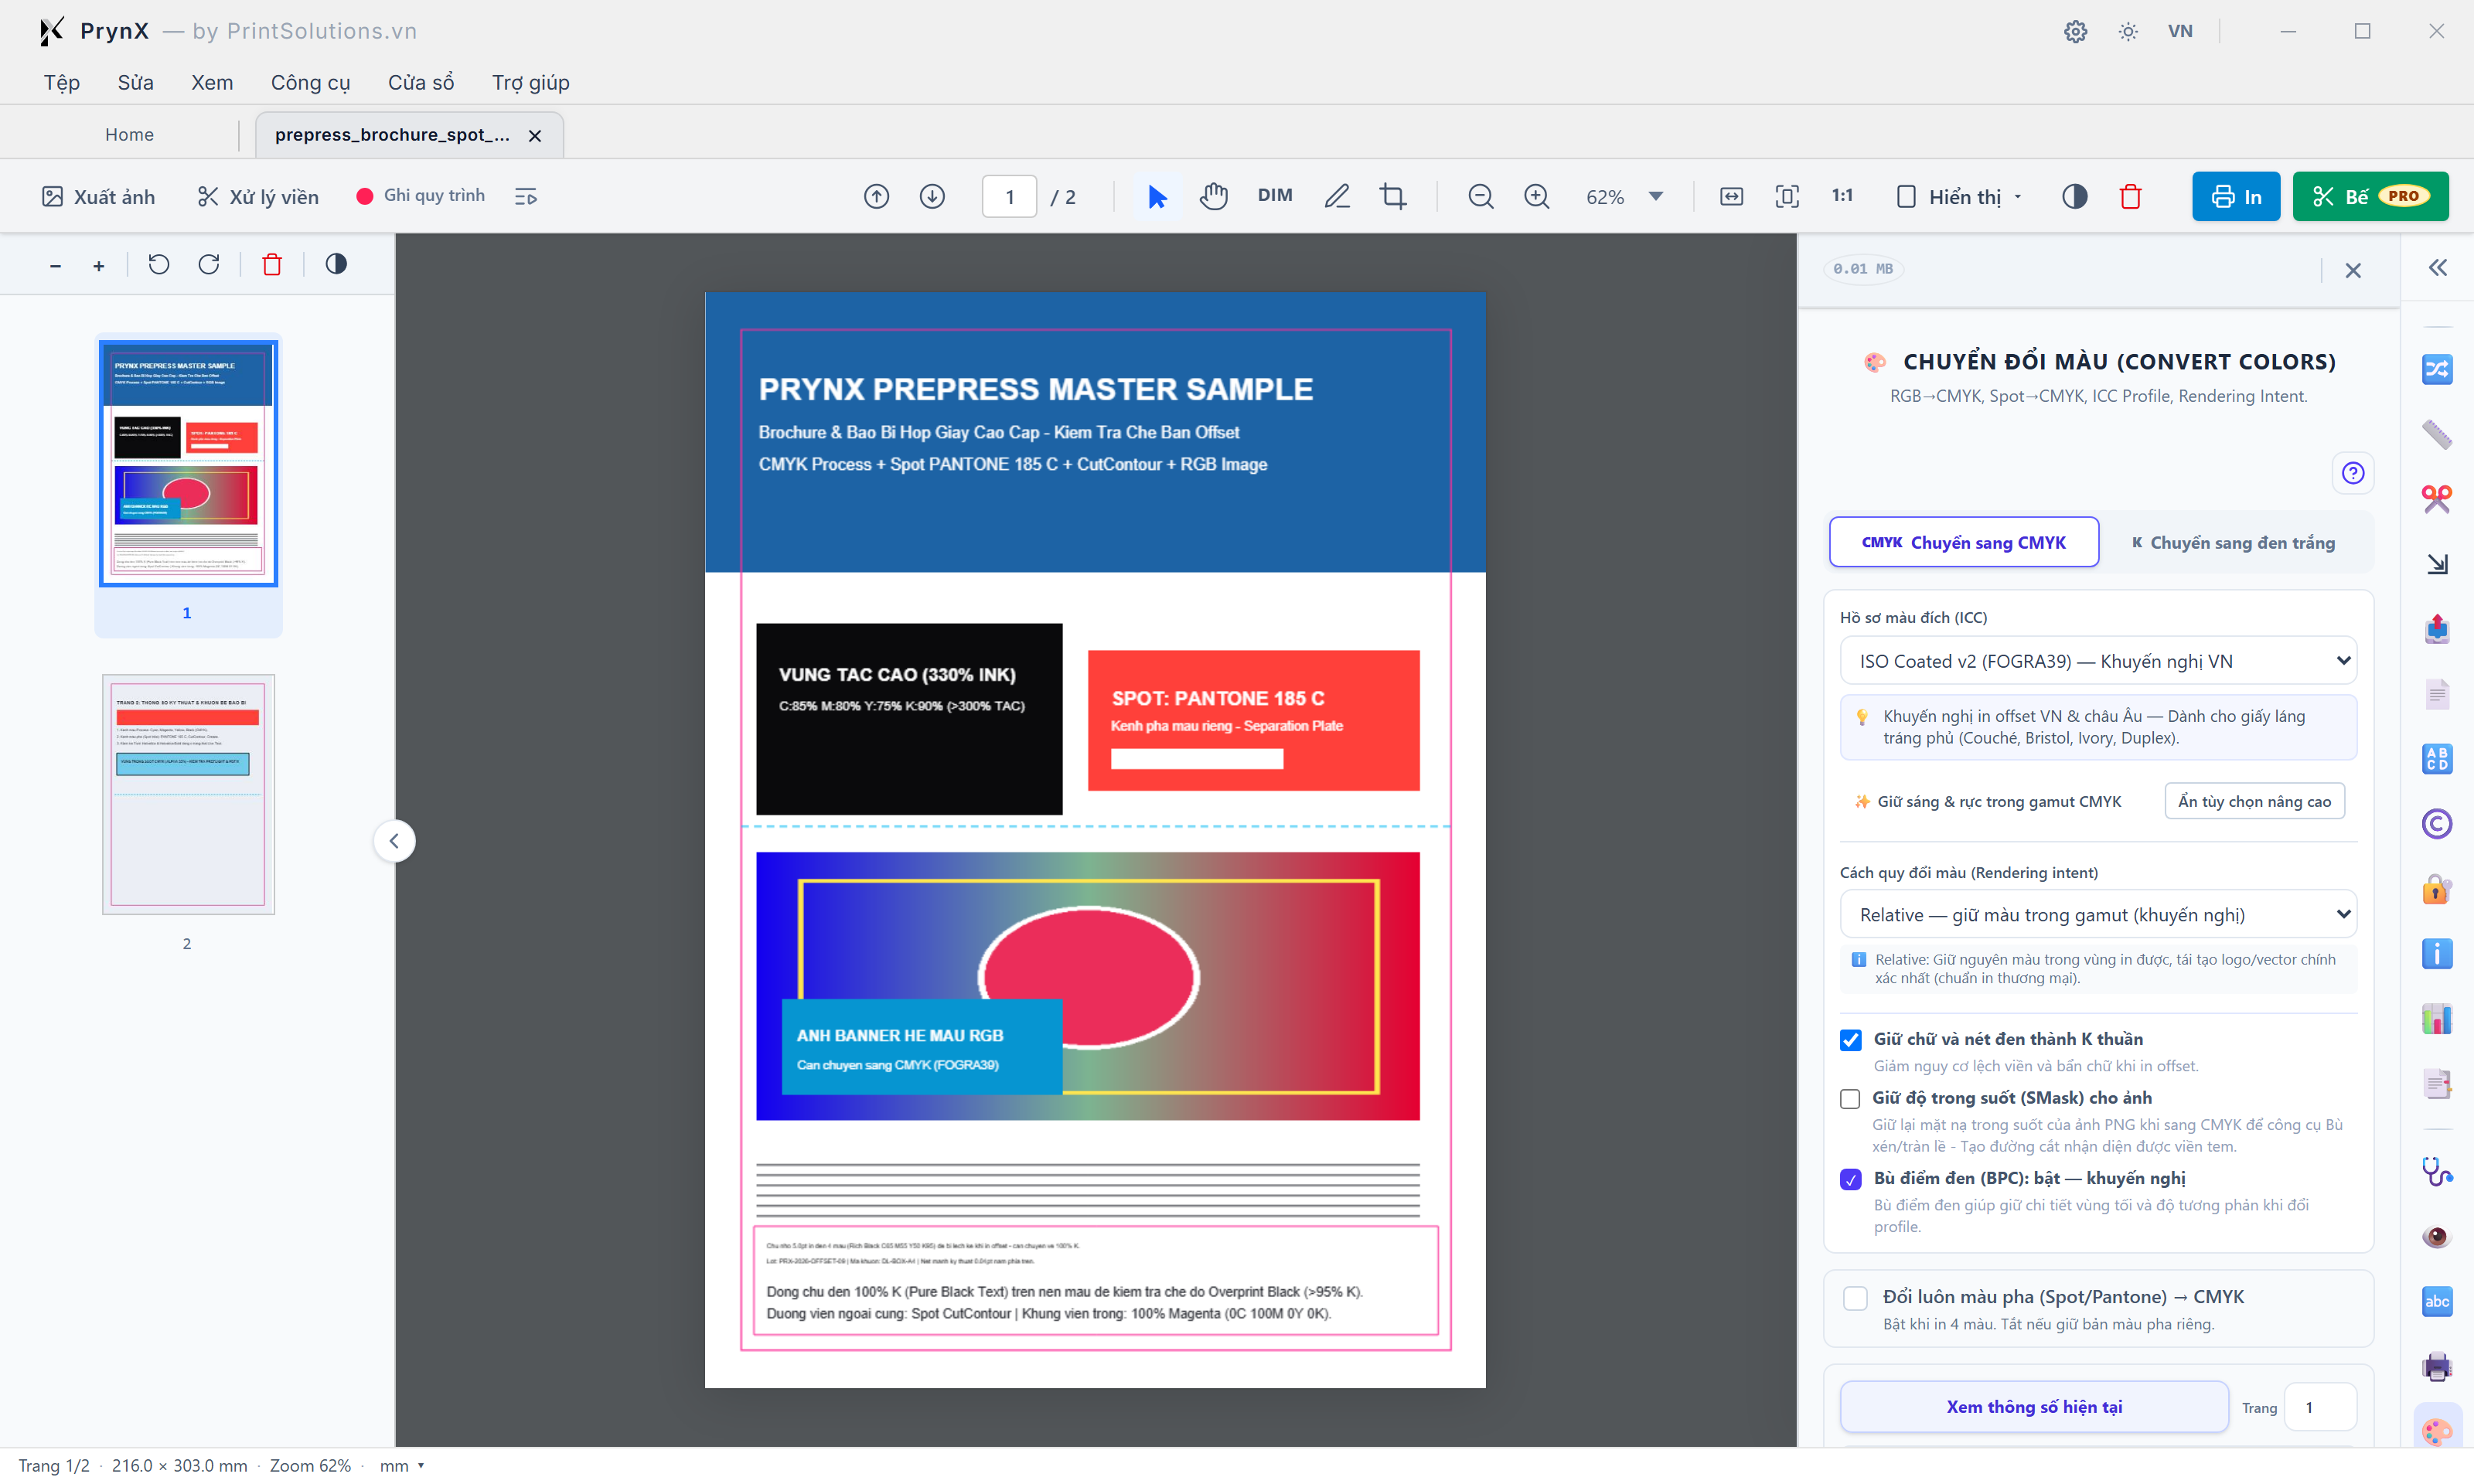Open the stethoscope preflight tool in sidebar
Screen dimensions: 2474x1484
click(2437, 1171)
